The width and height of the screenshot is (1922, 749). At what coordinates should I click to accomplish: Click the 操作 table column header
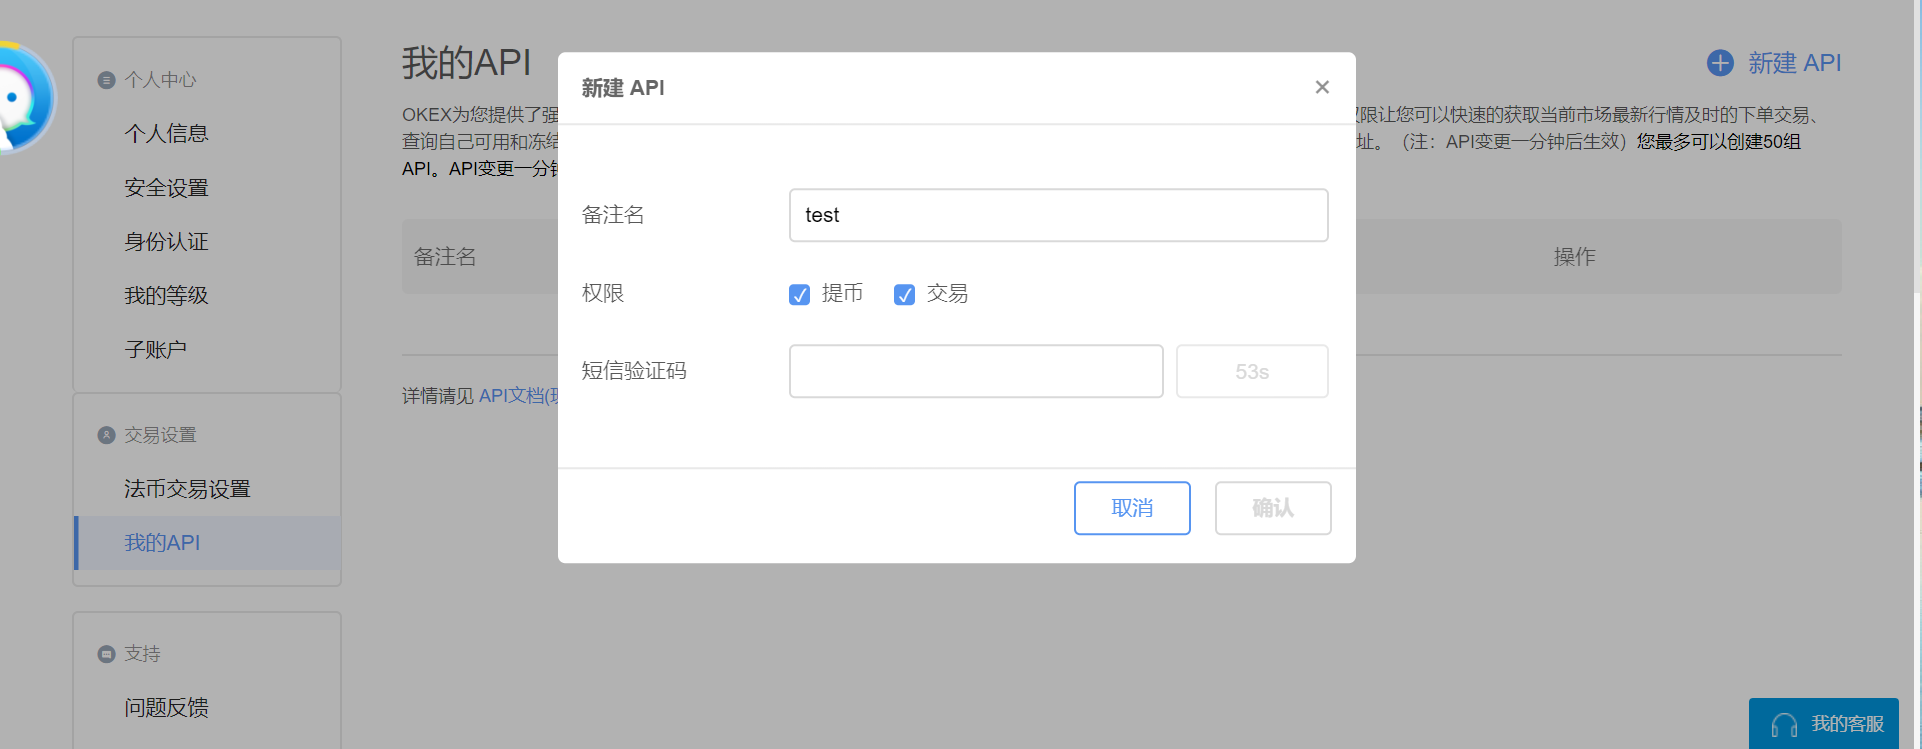click(x=1574, y=257)
